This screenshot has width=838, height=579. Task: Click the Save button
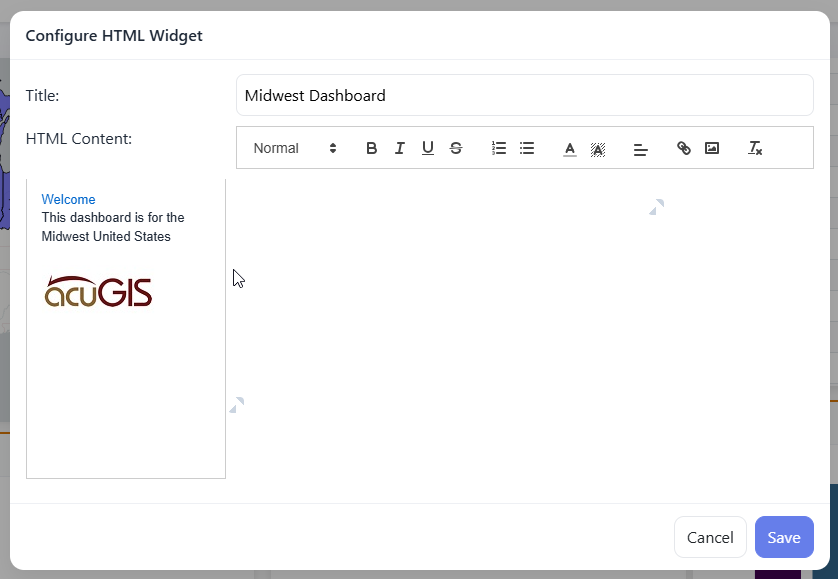pos(783,537)
